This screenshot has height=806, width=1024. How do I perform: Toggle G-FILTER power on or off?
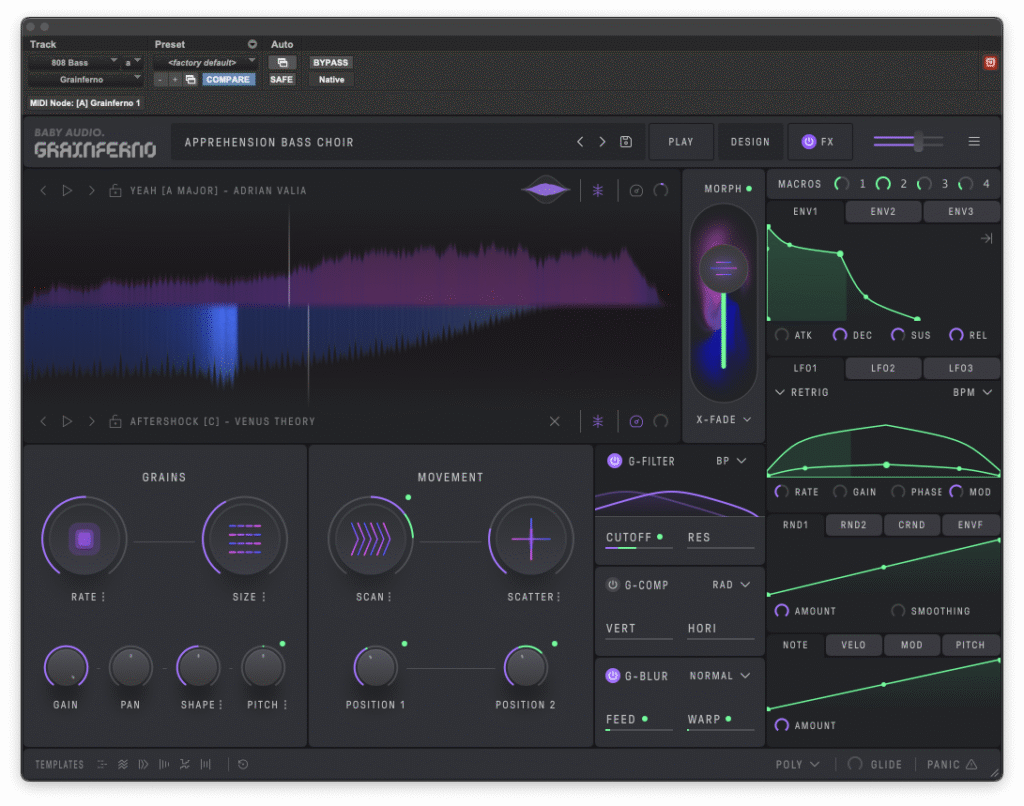[x=615, y=460]
